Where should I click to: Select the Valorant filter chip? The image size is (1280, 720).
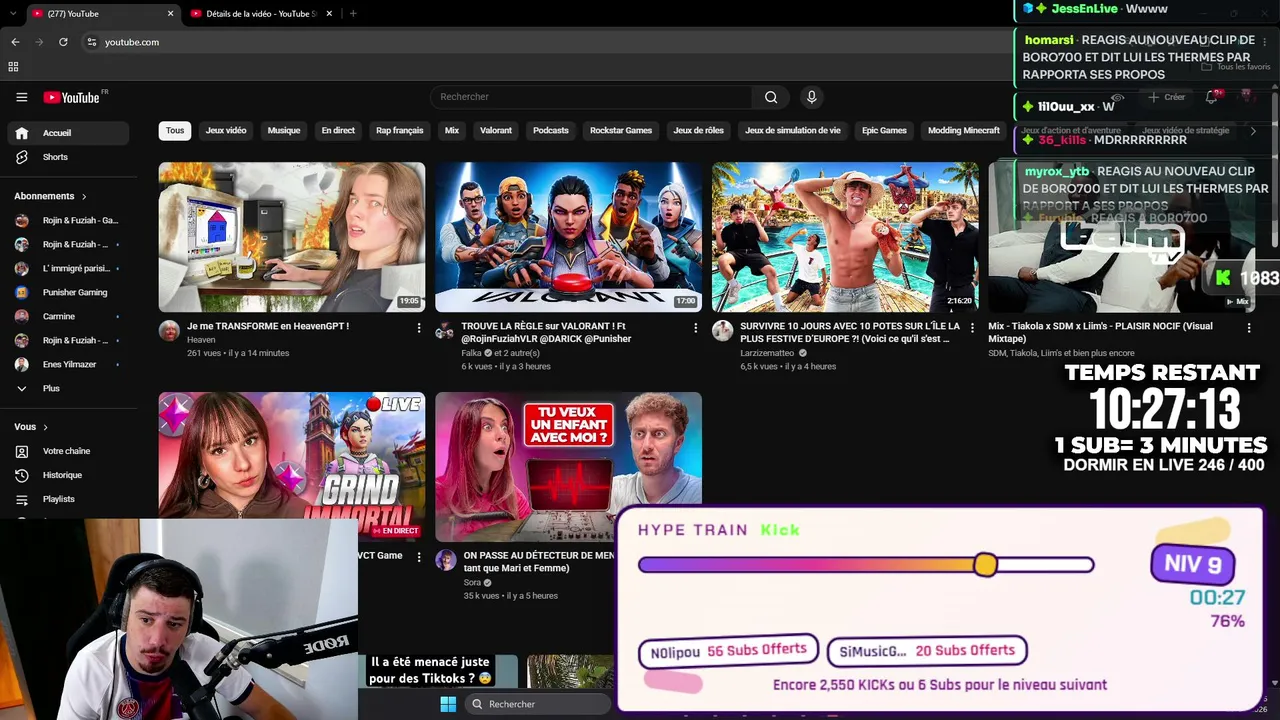(496, 131)
